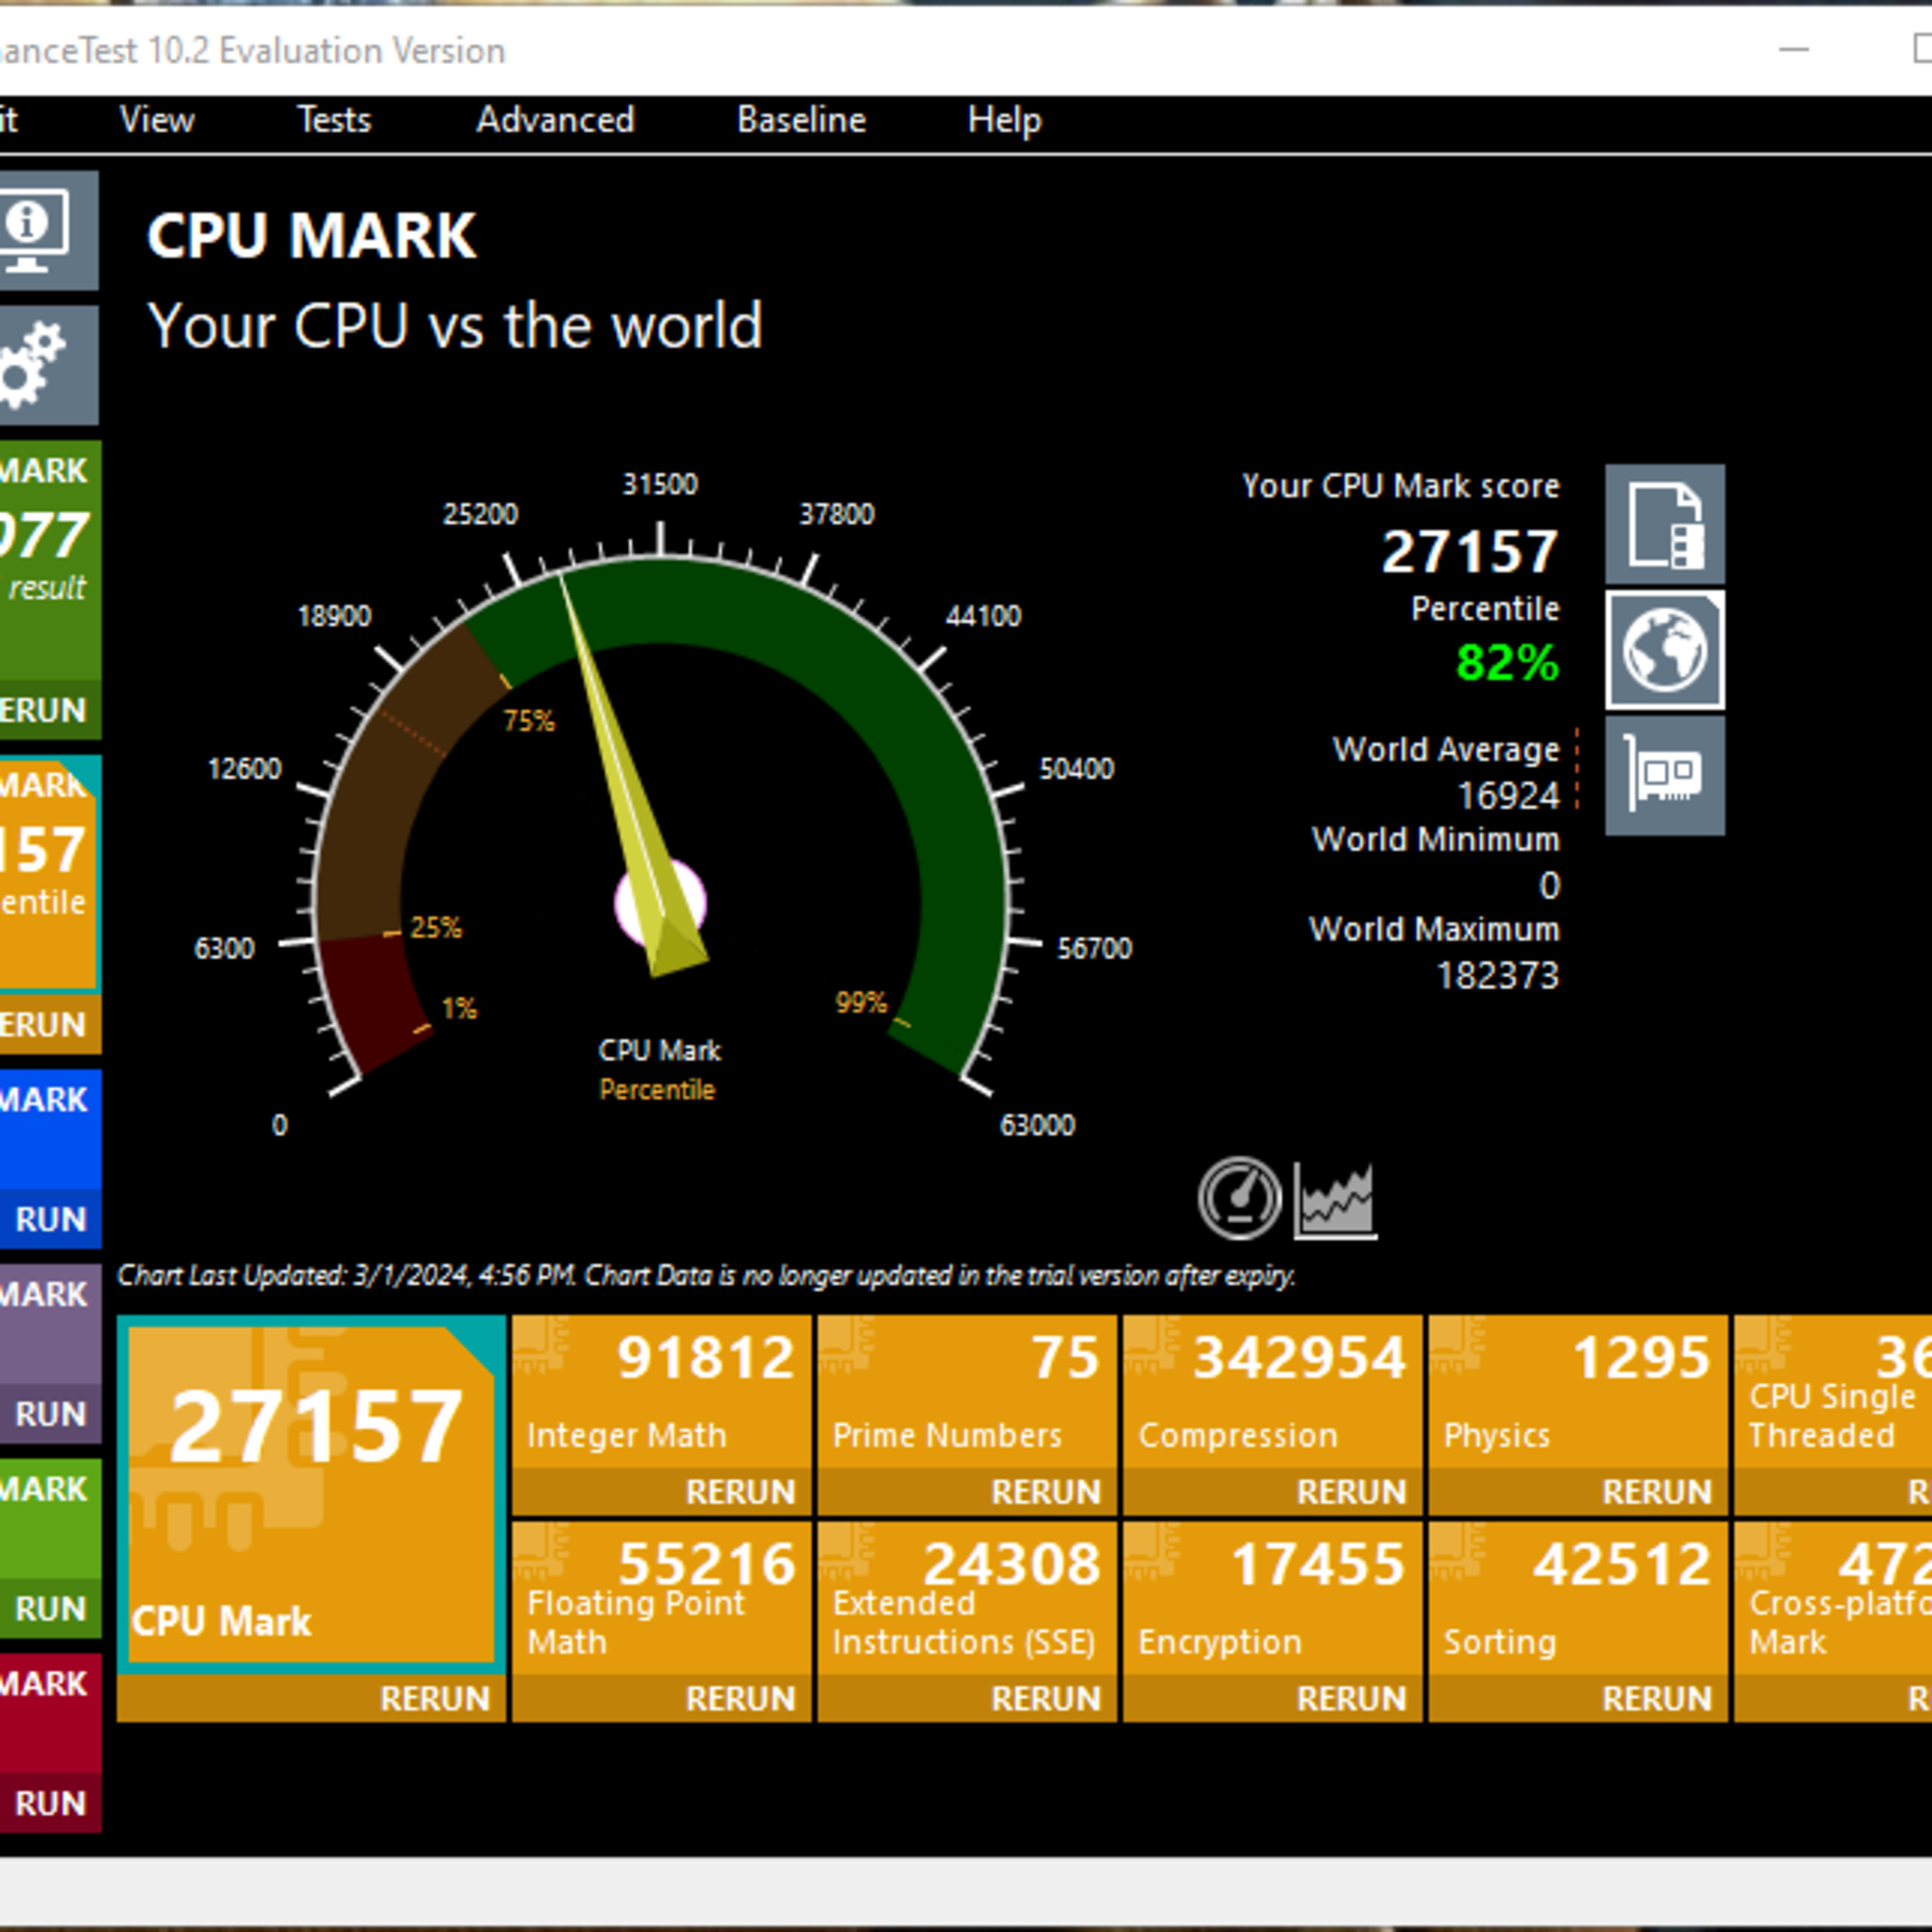Open the System Information sidebar icon

point(48,230)
